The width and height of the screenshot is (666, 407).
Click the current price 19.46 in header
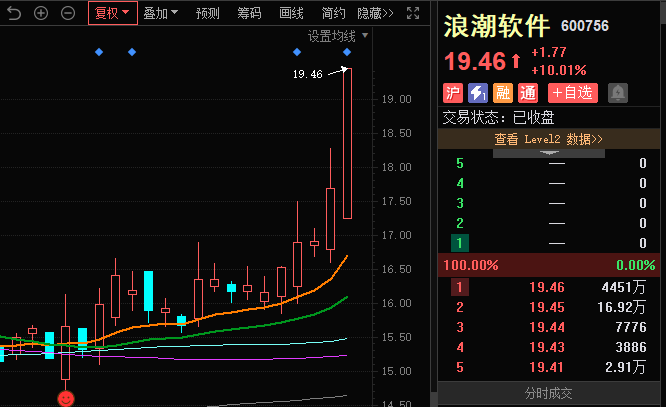coord(475,61)
